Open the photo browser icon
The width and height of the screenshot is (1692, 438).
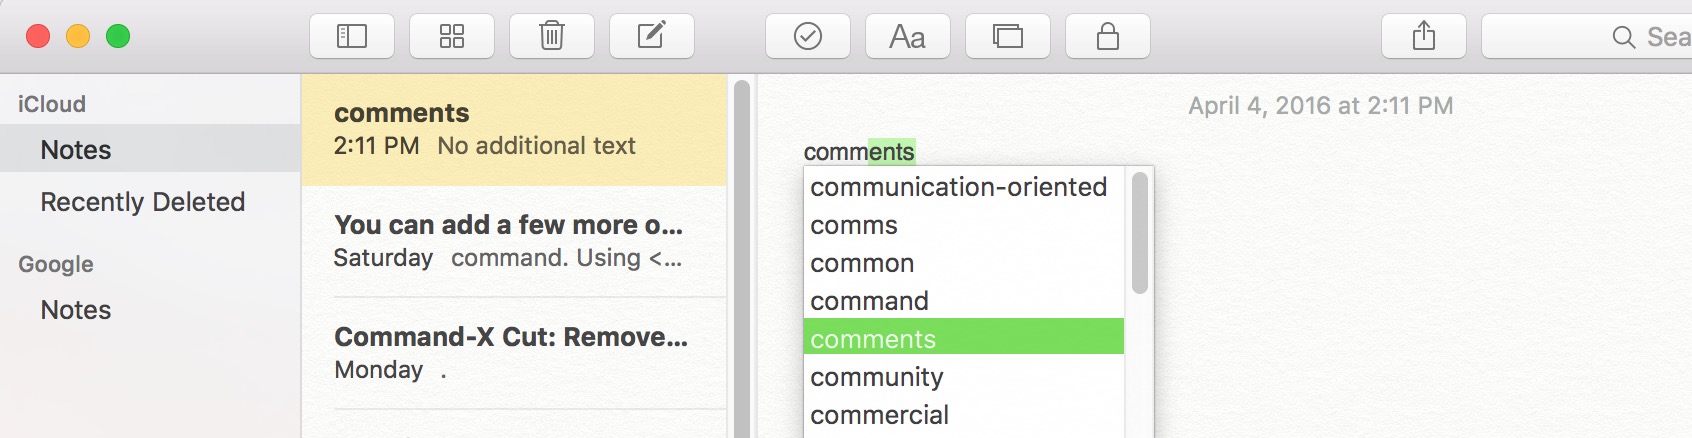1008,37
